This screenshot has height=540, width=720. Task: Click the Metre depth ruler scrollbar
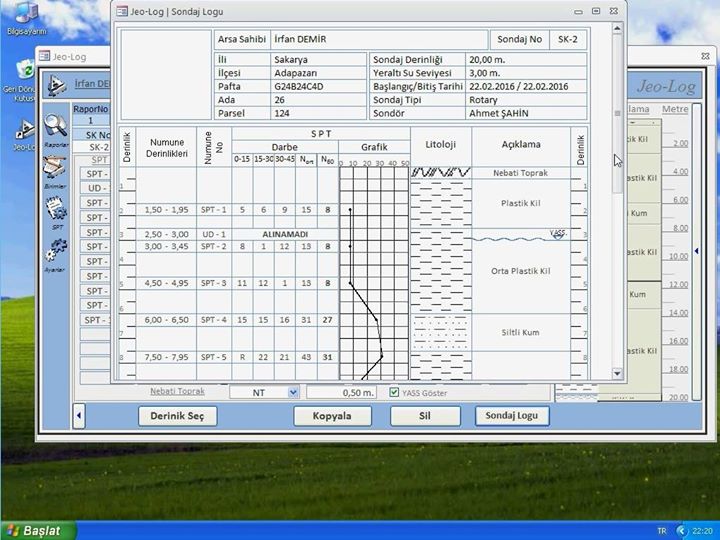[697, 252]
